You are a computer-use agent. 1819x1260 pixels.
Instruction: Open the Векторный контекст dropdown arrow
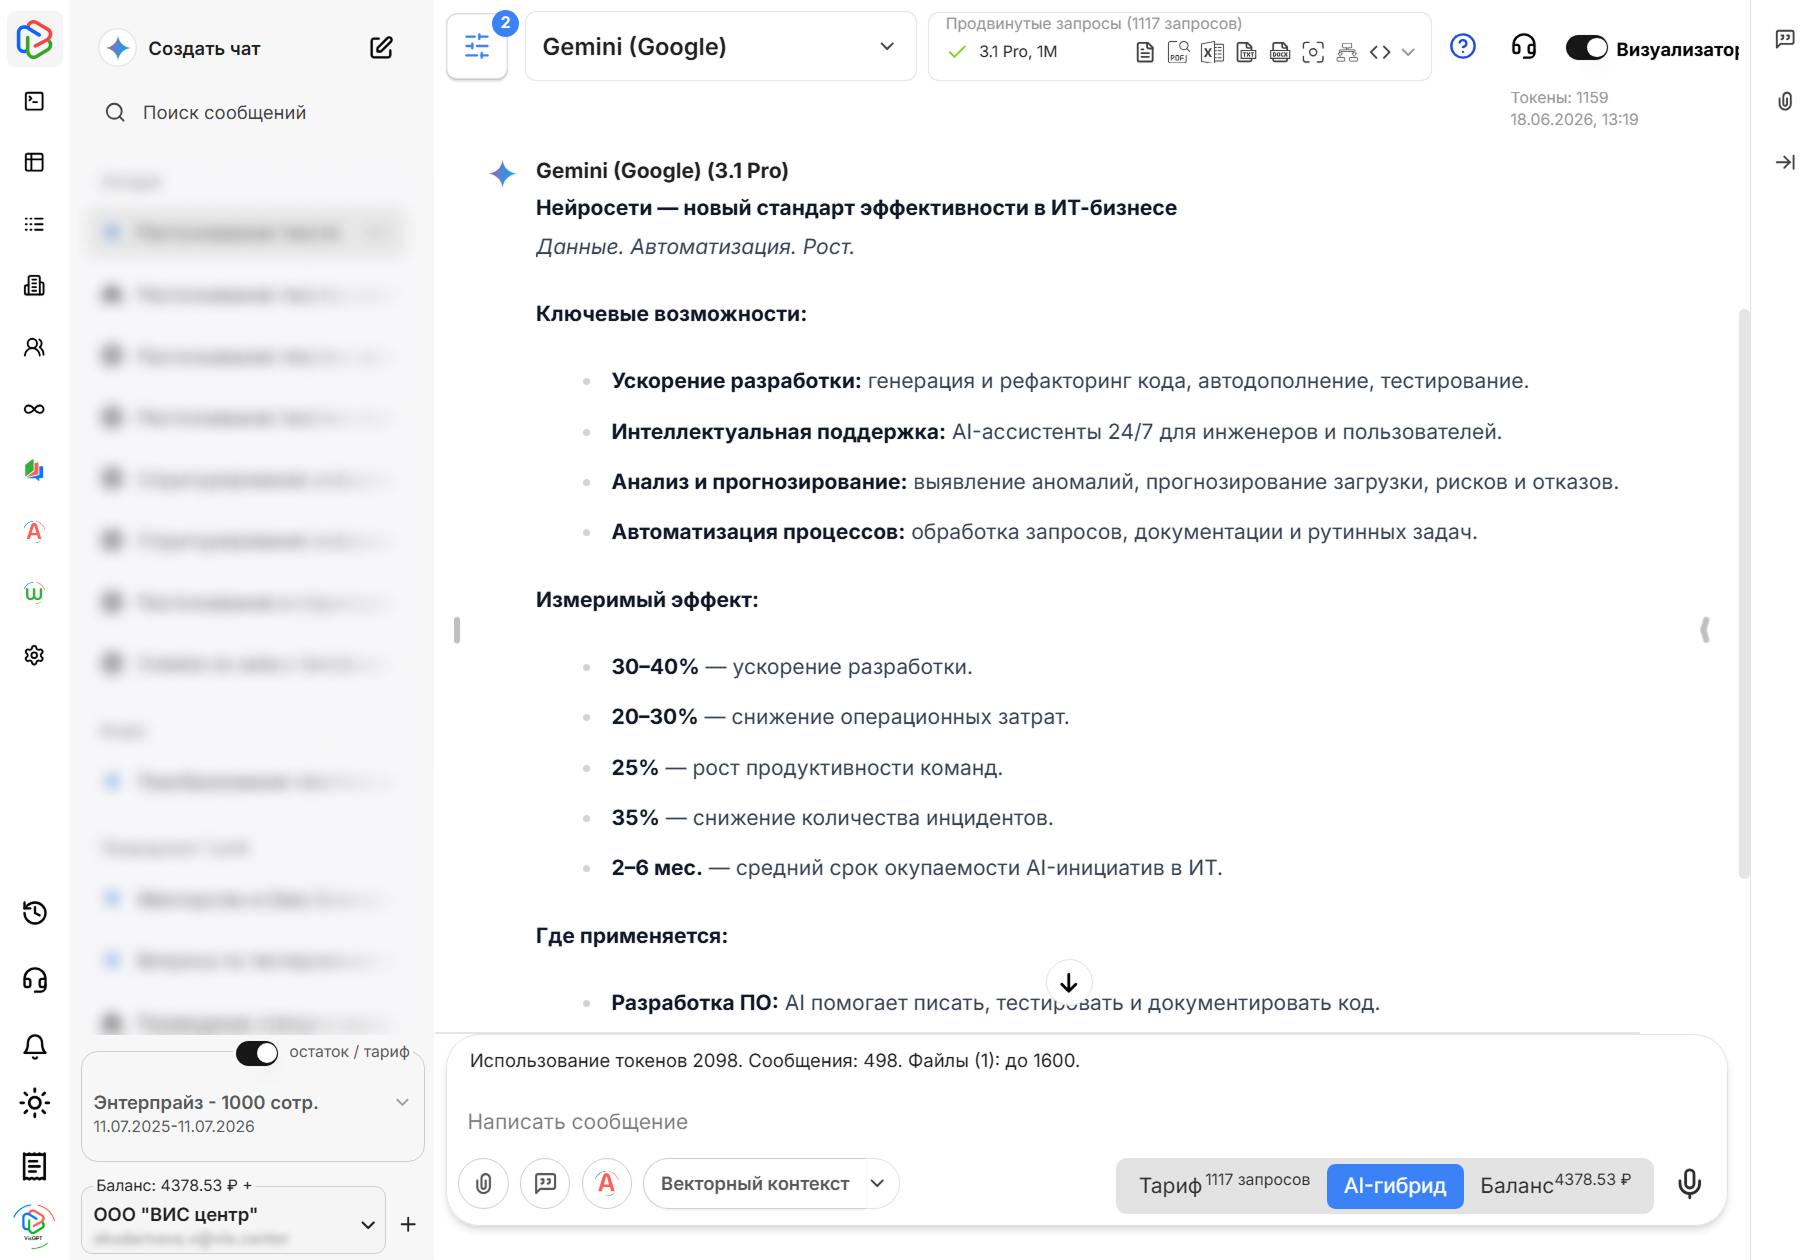click(878, 1184)
